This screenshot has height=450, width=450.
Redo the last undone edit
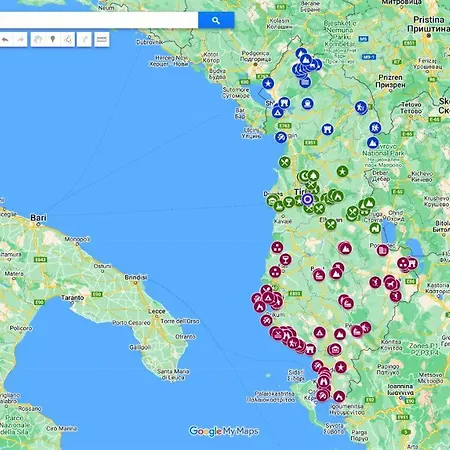[20, 40]
